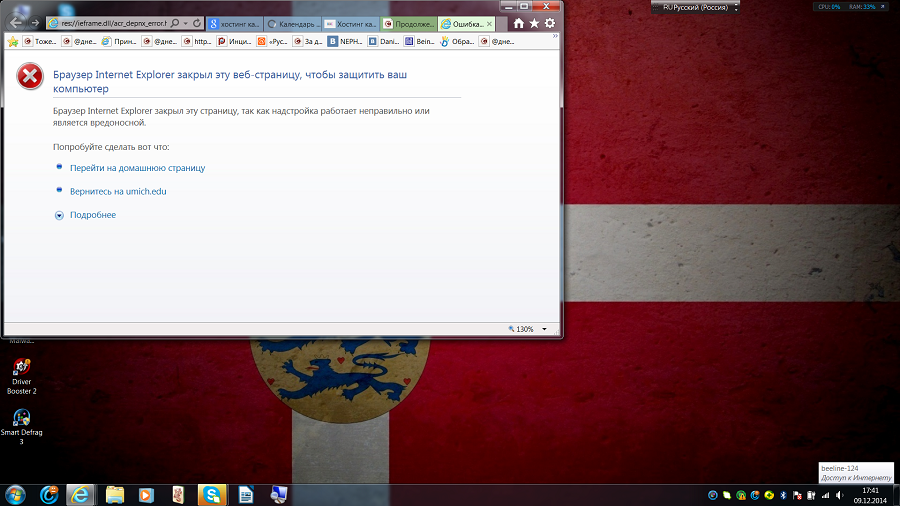Image resolution: width=900 pixels, height=506 pixels.
Task: Open the Windows Start orb
Action: tap(15, 495)
